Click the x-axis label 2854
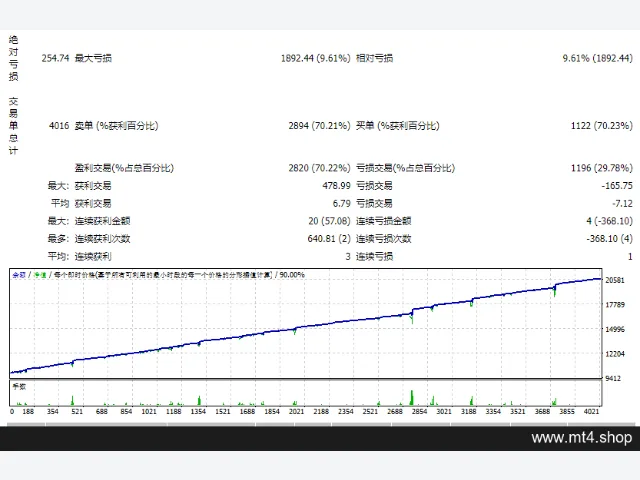Viewport: 640px width, 480px height. (419, 411)
